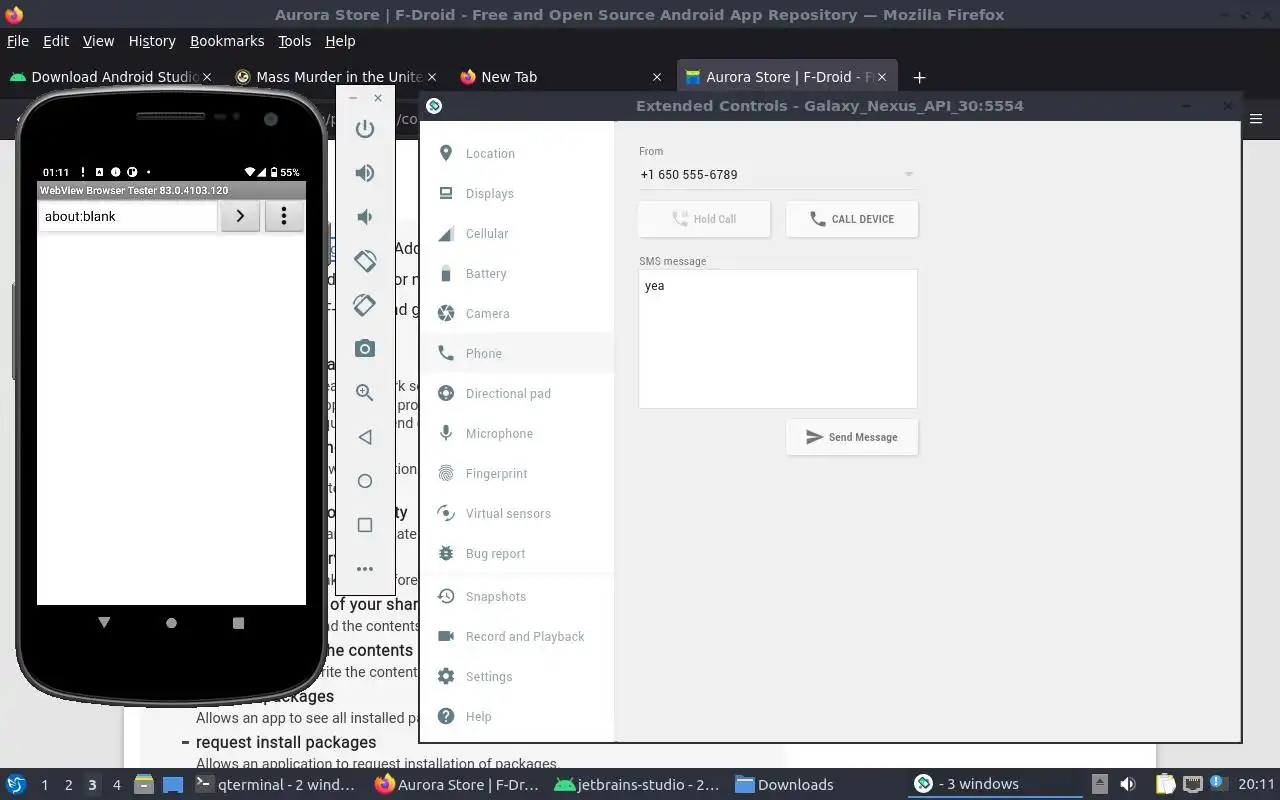Select the Battery section

click(516, 273)
